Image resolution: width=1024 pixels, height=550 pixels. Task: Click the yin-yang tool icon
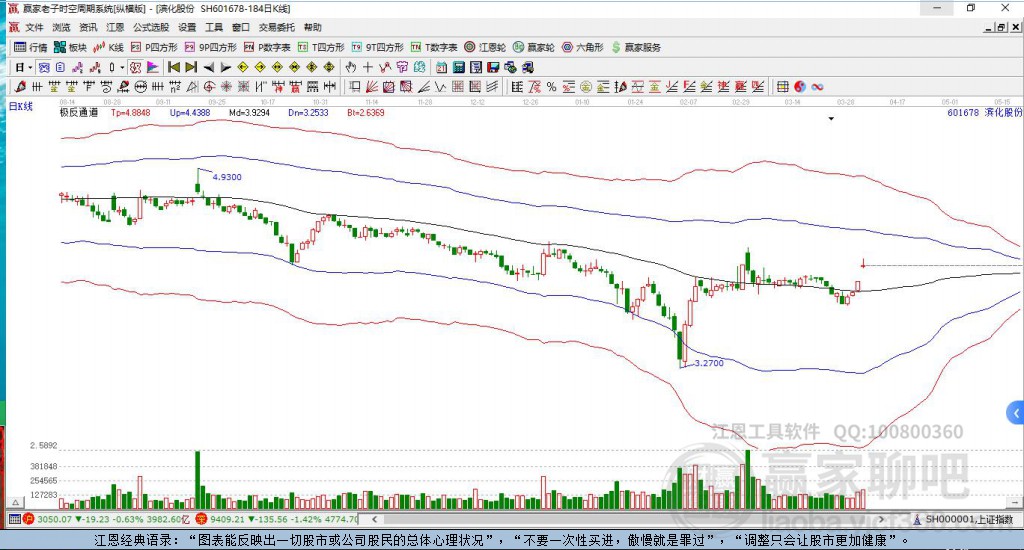pos(800,87)
